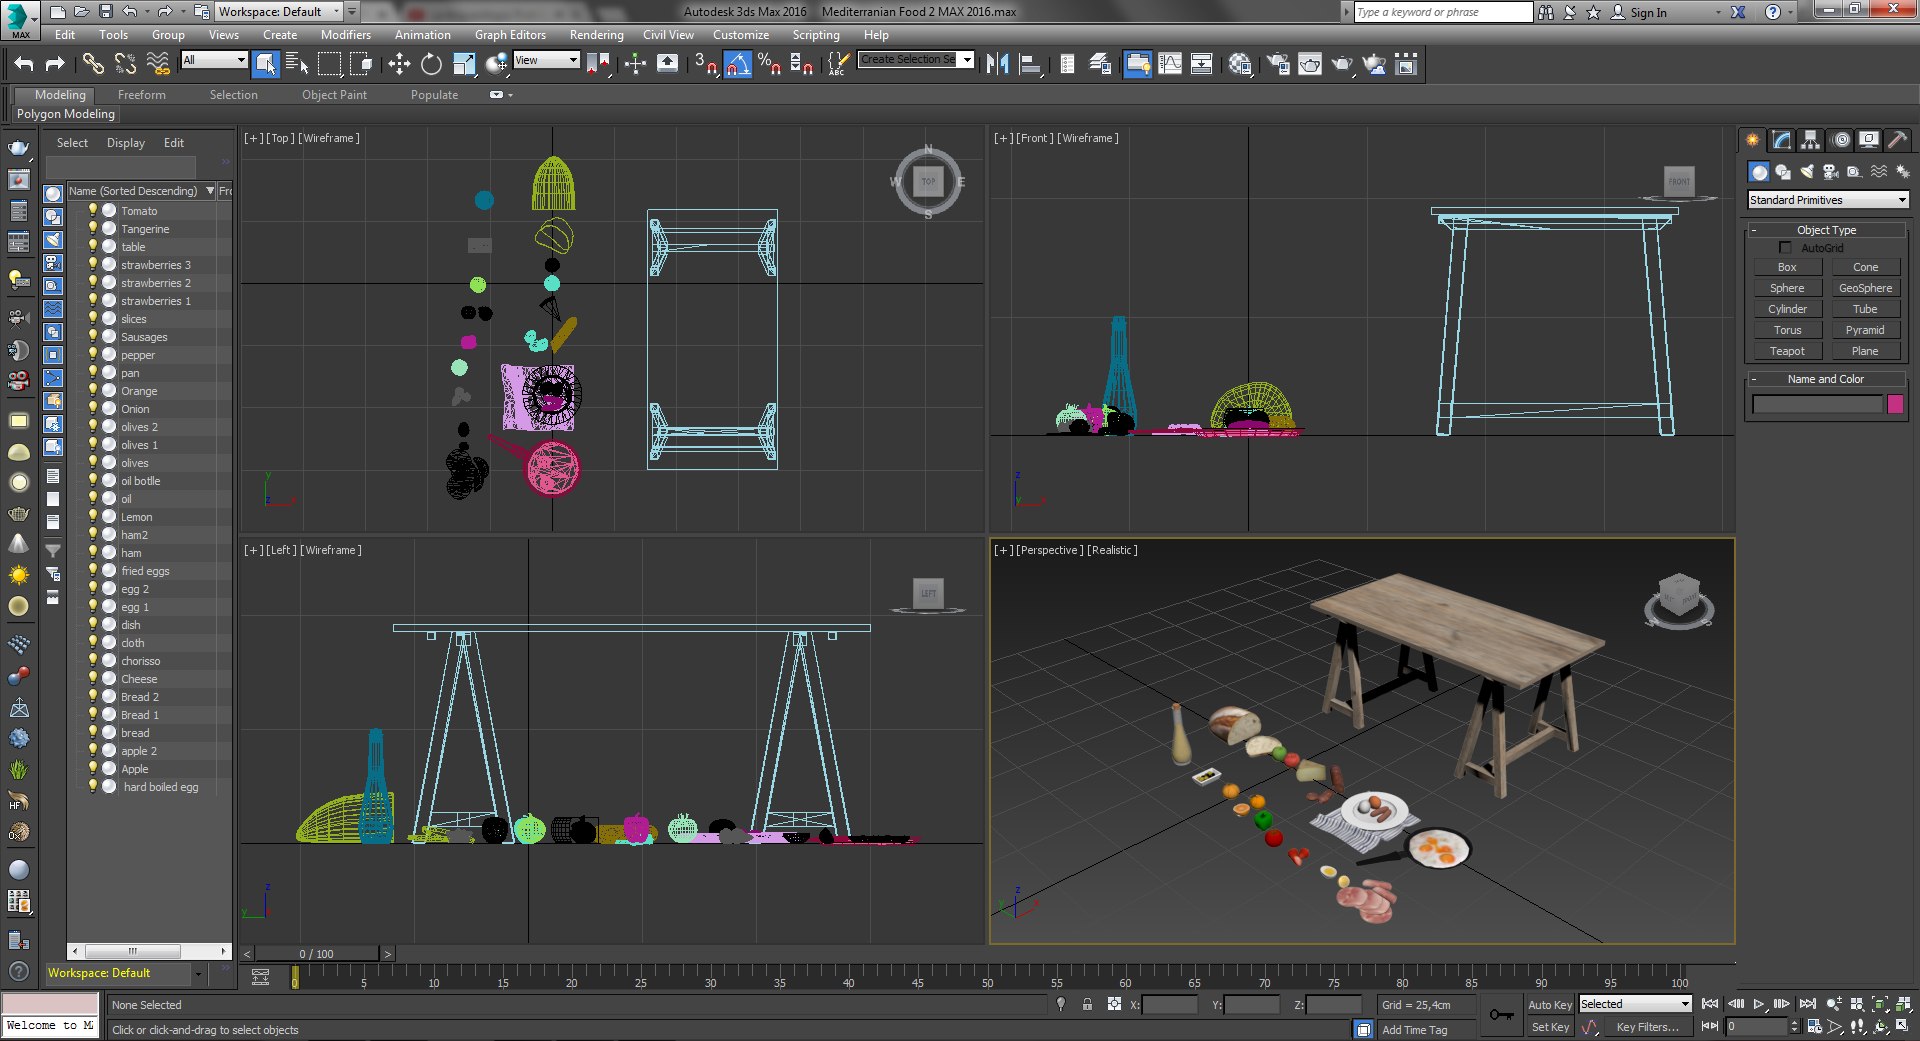Click the Undo arrow icon
This screenshot has width=1920, height=1041.
coord(23,64)
